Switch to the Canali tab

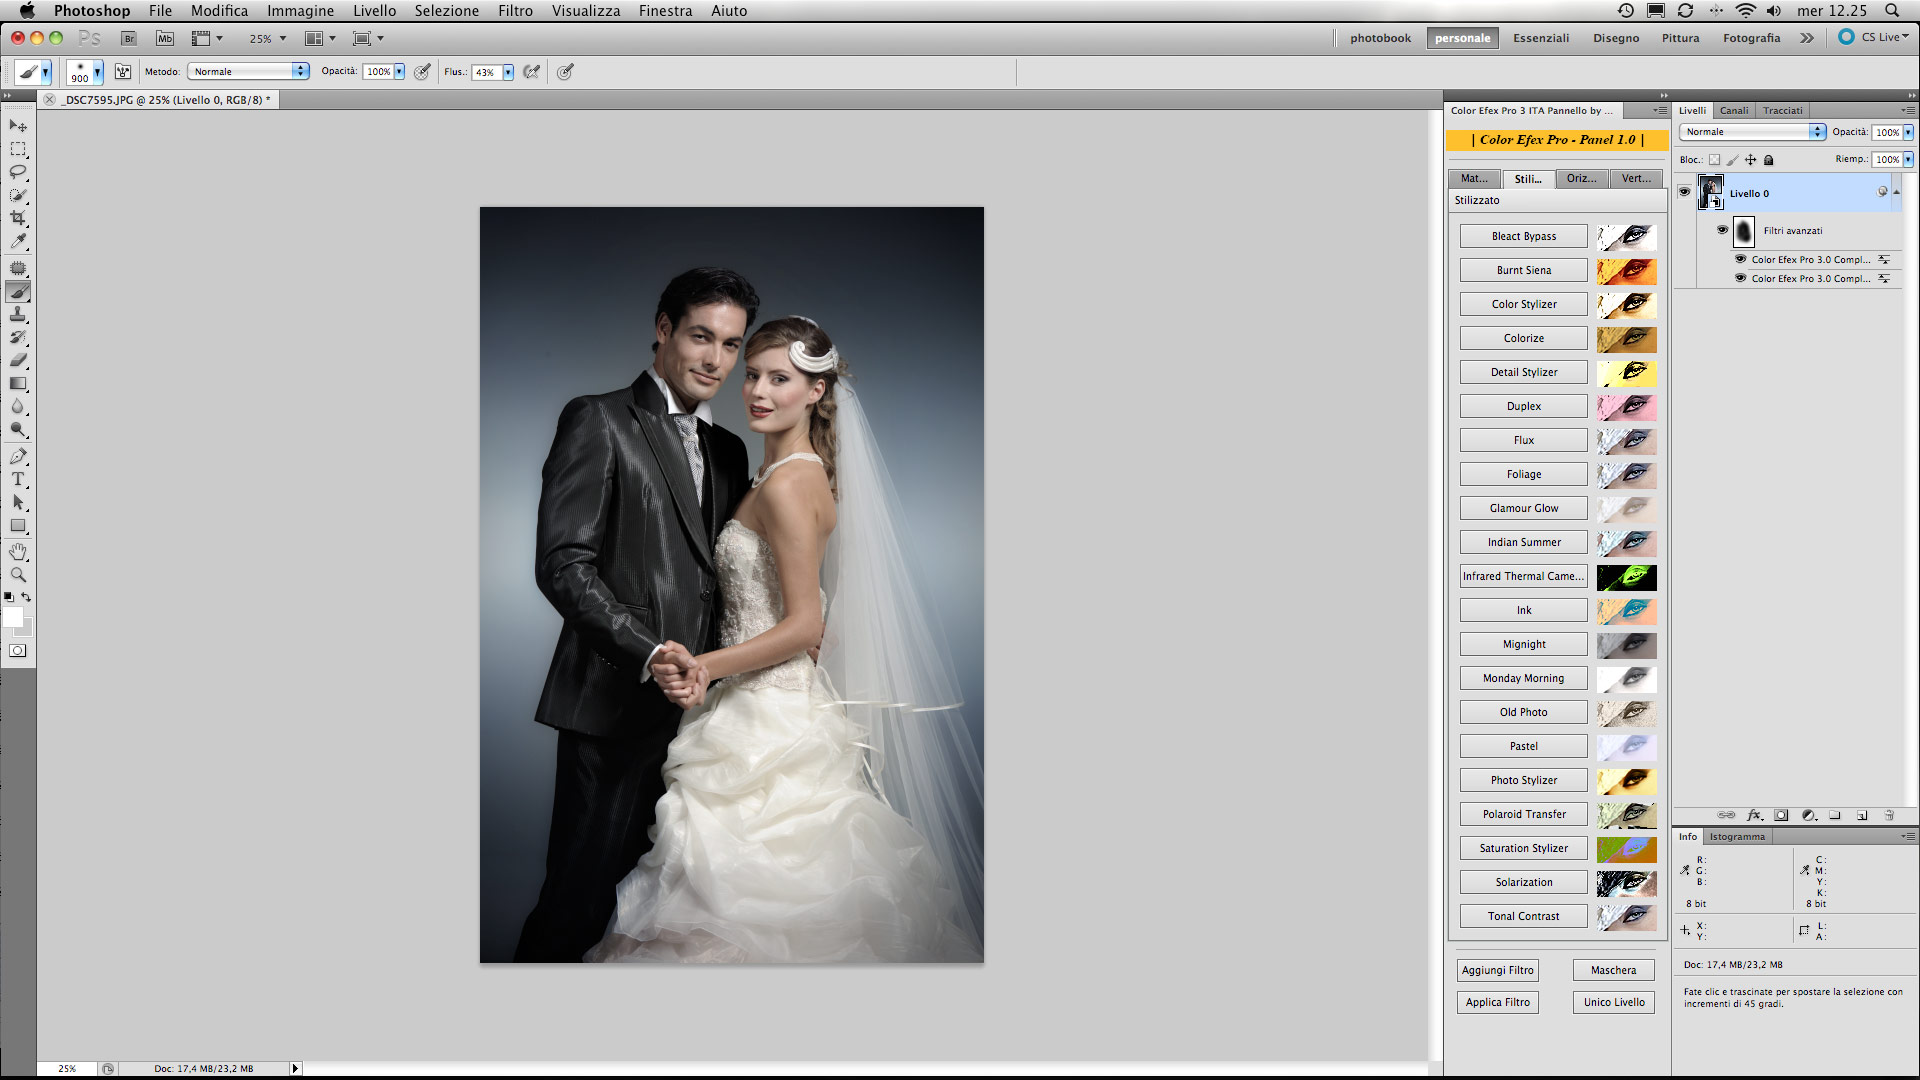point(1734,110)
